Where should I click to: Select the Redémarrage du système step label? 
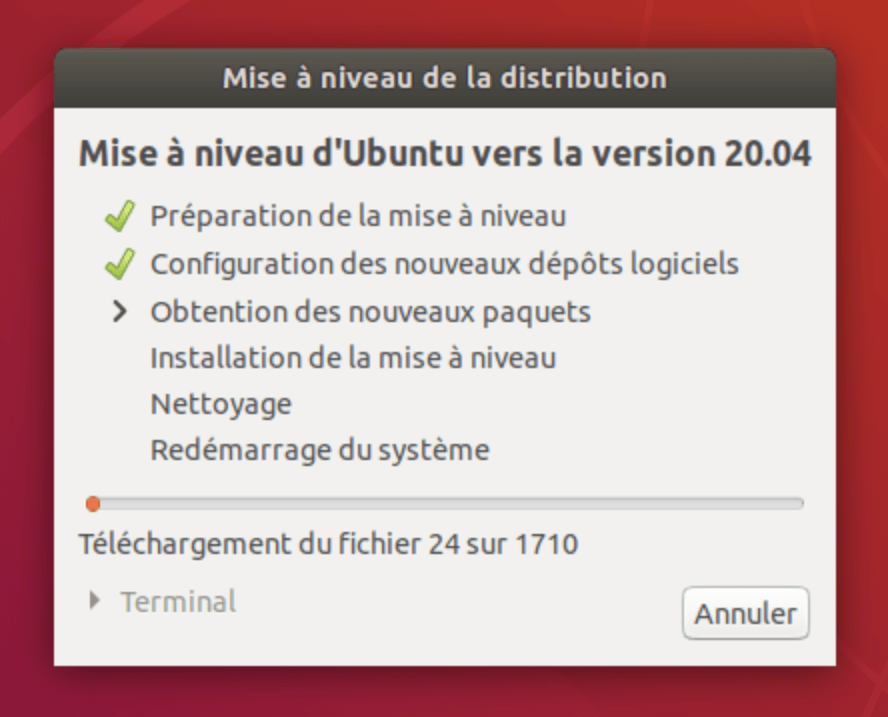(x=320, y=451)
